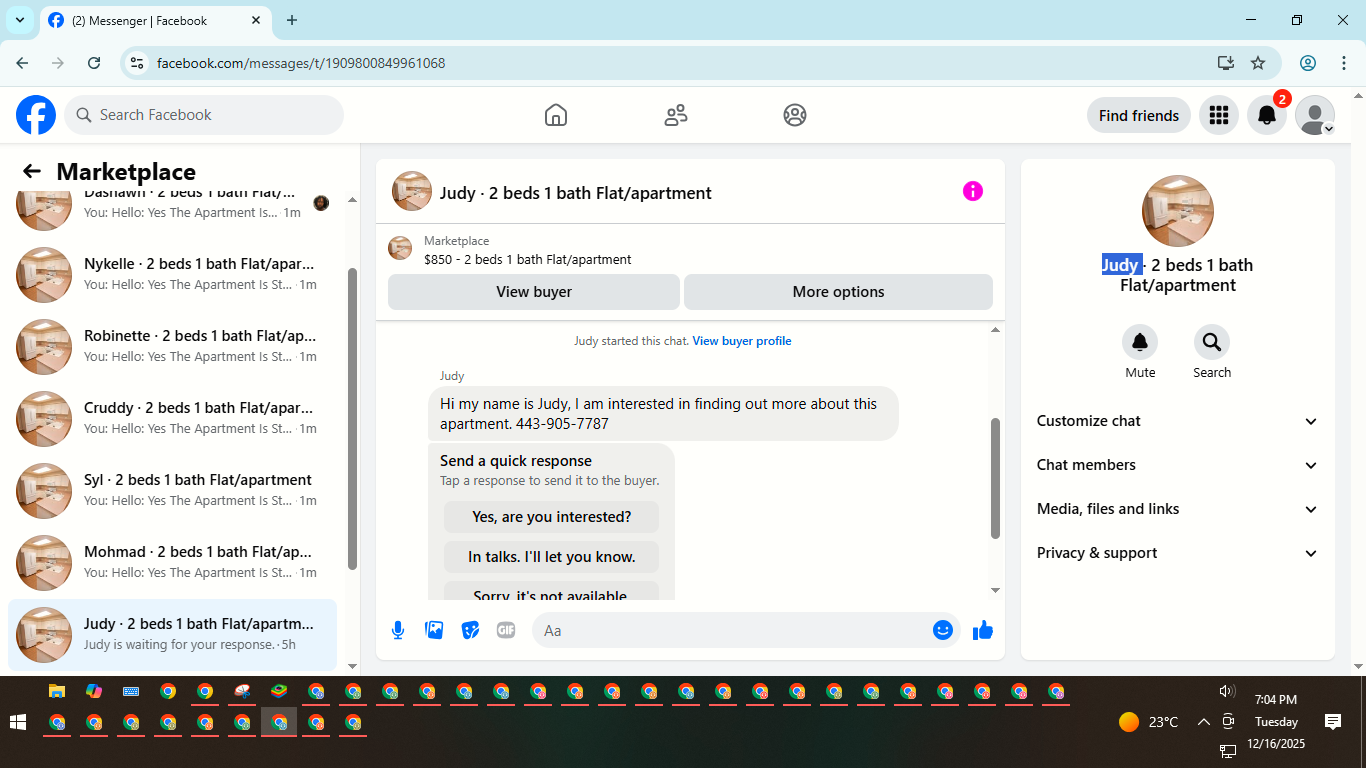Click the More options button
This screenshot has height=768, width=1366.
(838, 292)
